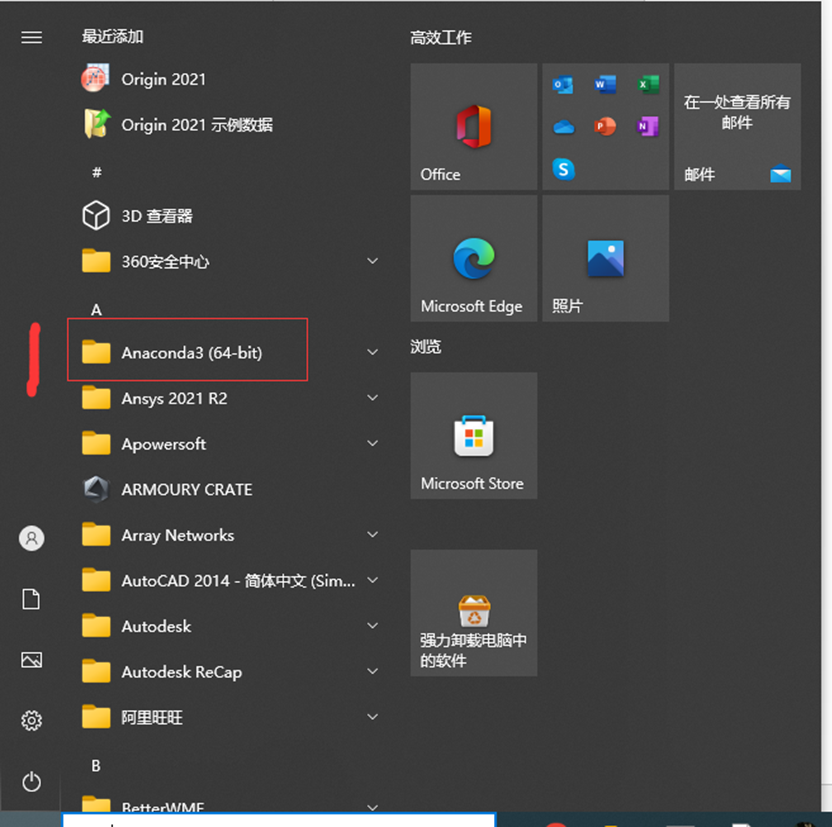Open Skype from the Office group tile

point(563,169)
